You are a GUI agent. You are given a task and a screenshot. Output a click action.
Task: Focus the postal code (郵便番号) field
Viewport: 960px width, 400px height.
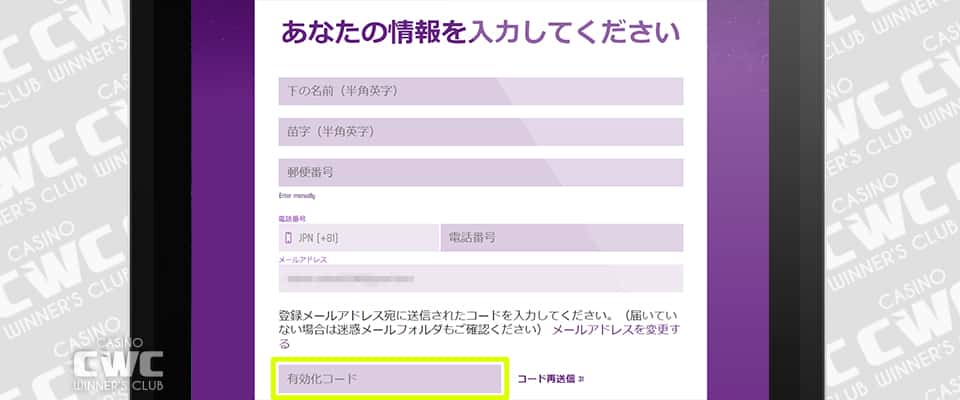(481, 172)
